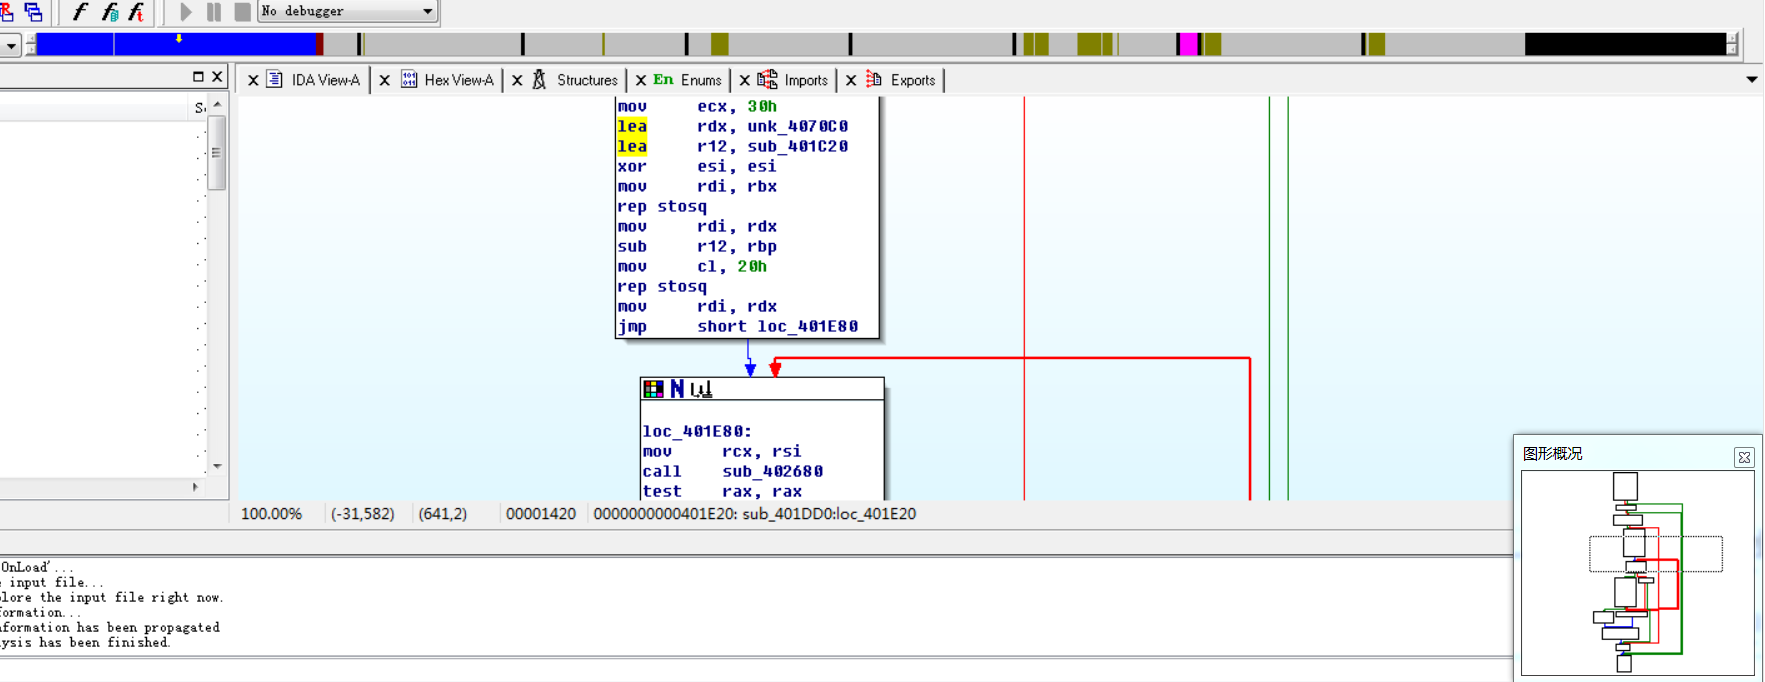Viewport: 1765px width, 682px height.
Task: Click the Exports tab icon
Action: (x=874, y=80)
